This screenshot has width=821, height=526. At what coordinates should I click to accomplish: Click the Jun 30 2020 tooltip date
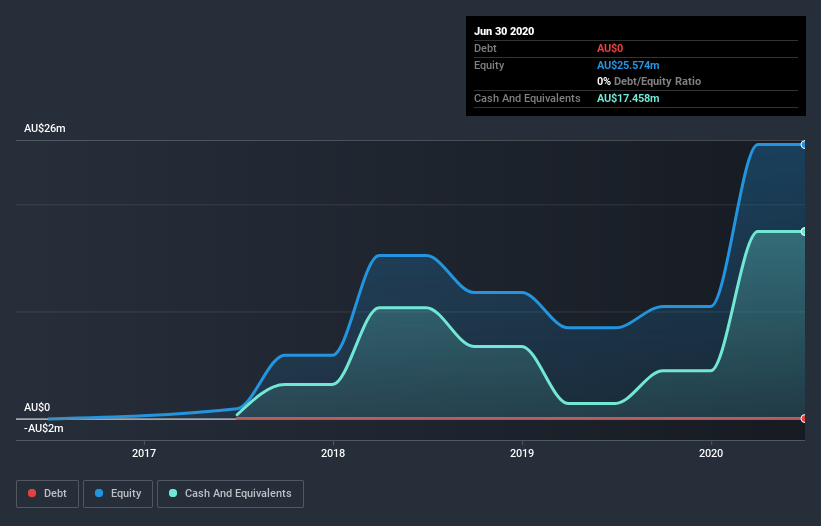coord(504,31)
